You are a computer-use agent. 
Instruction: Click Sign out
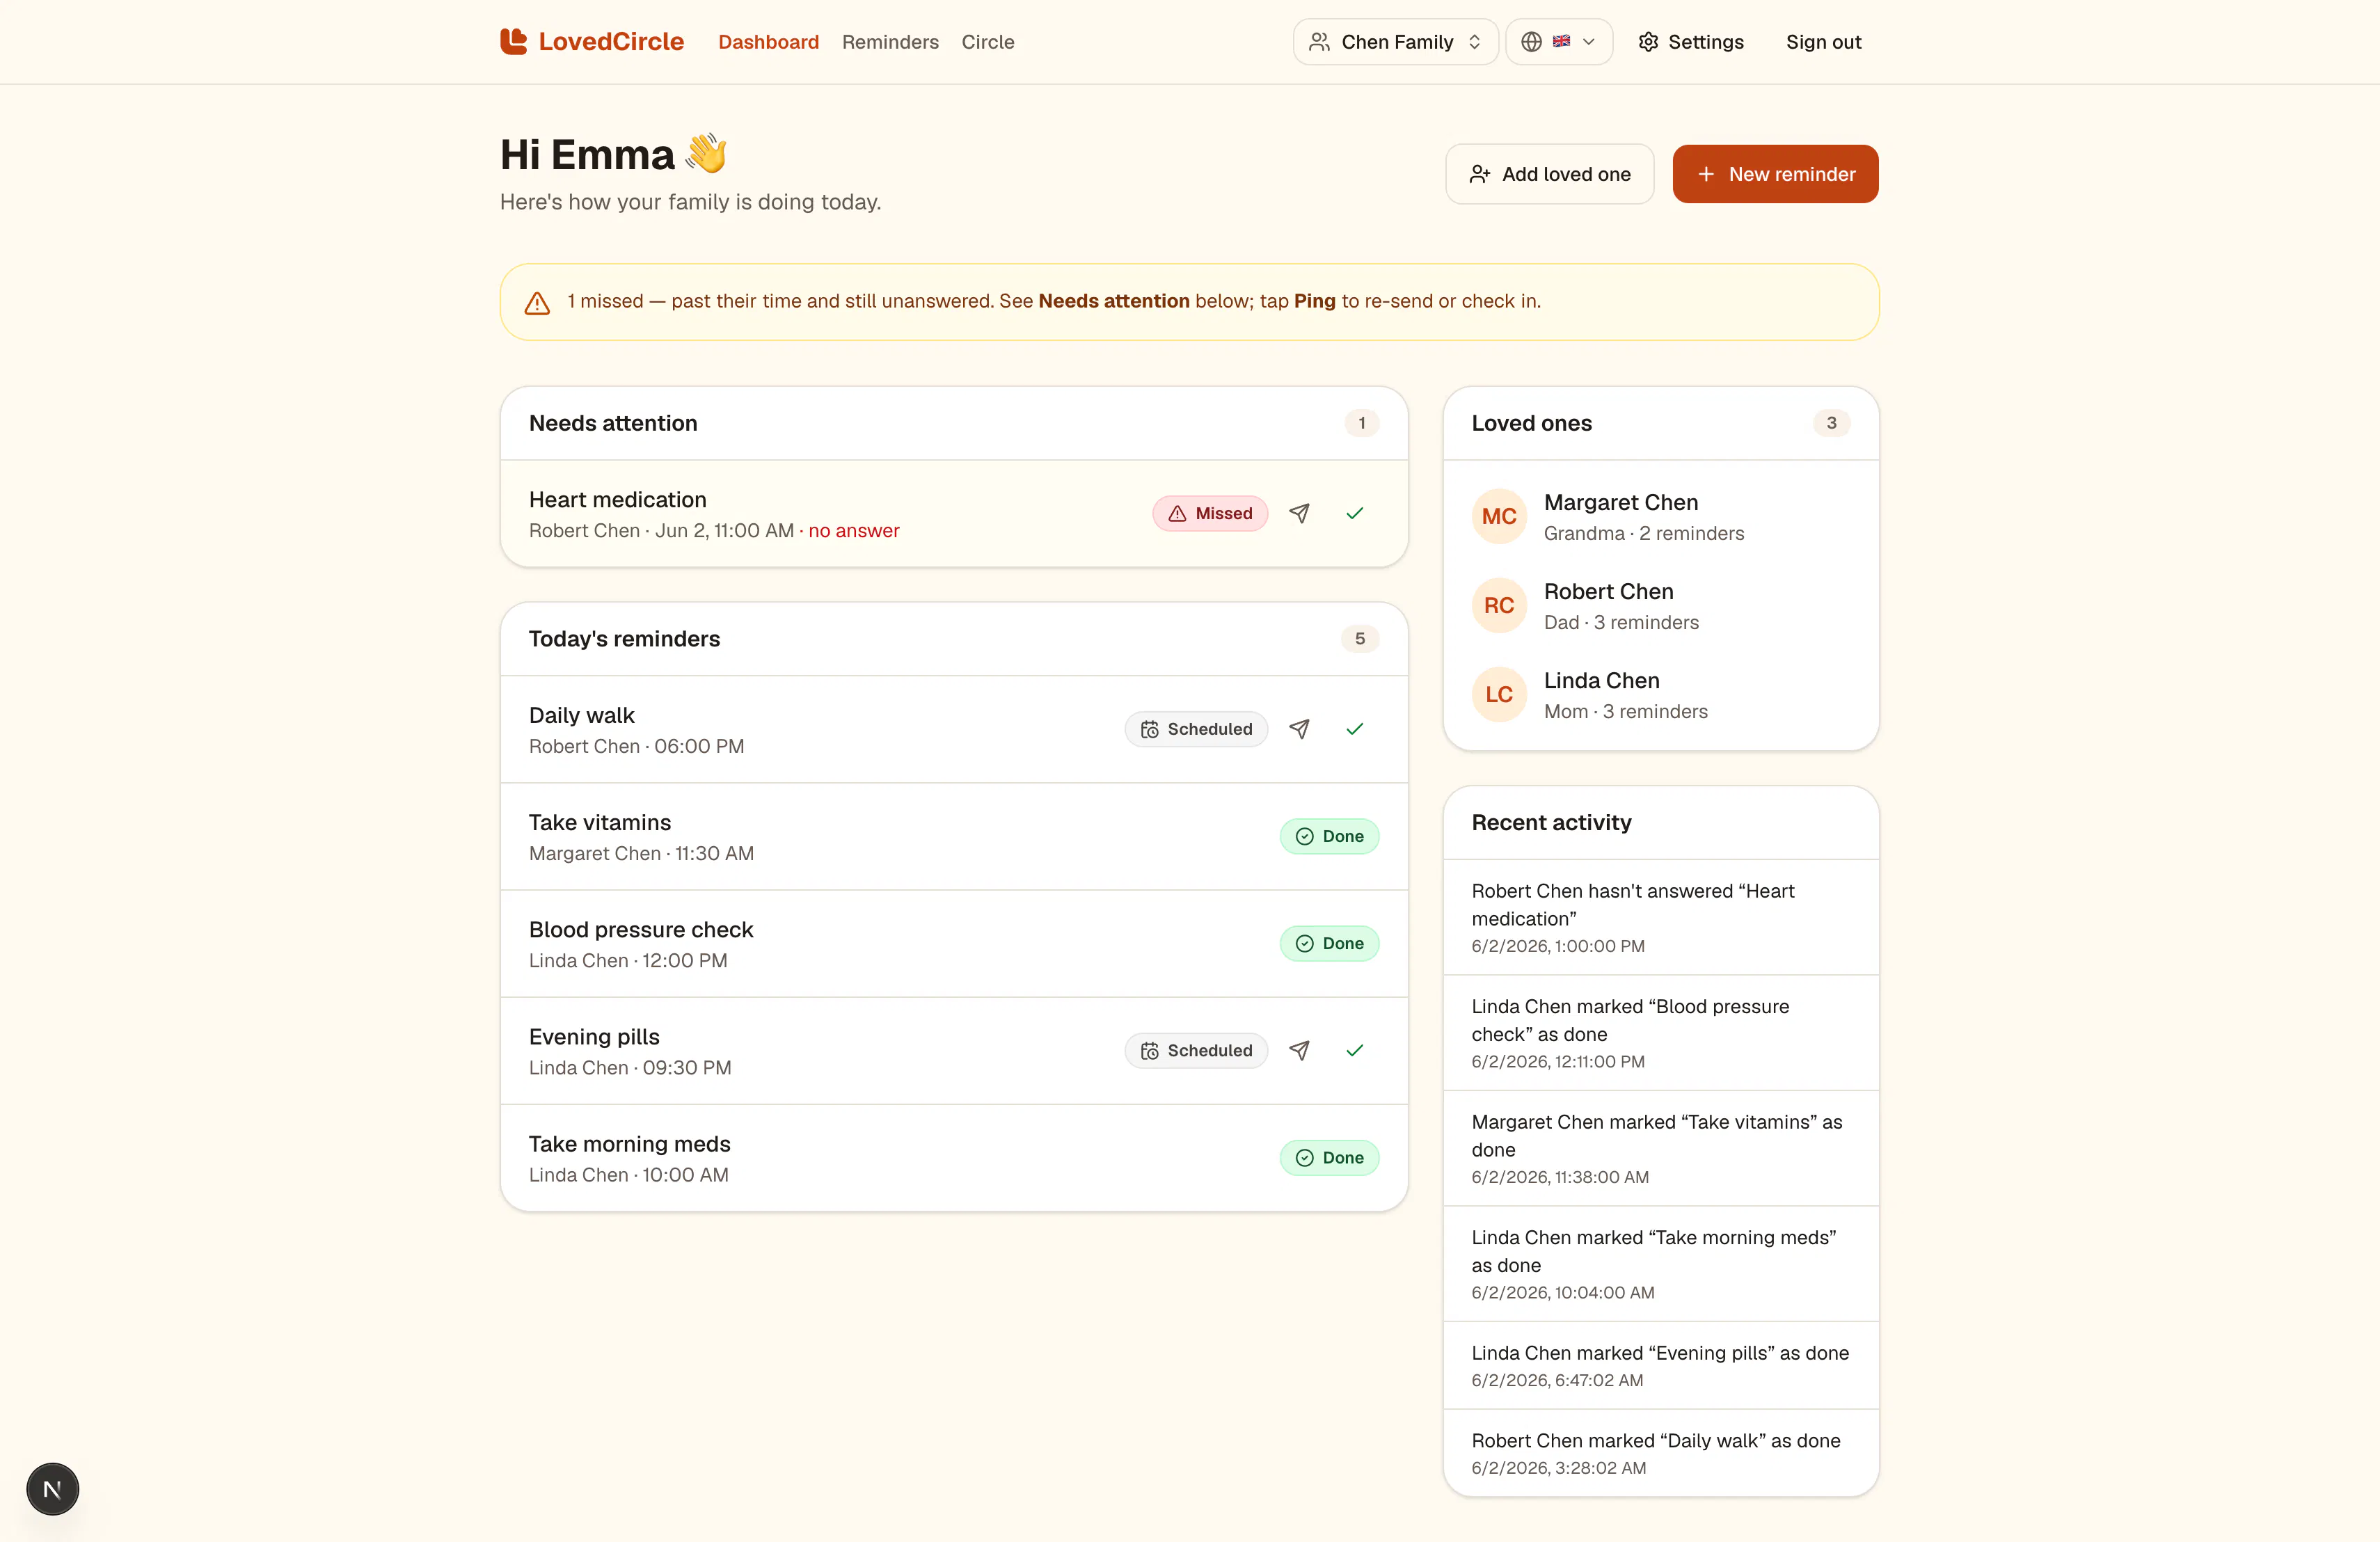tap(1823, 42)
